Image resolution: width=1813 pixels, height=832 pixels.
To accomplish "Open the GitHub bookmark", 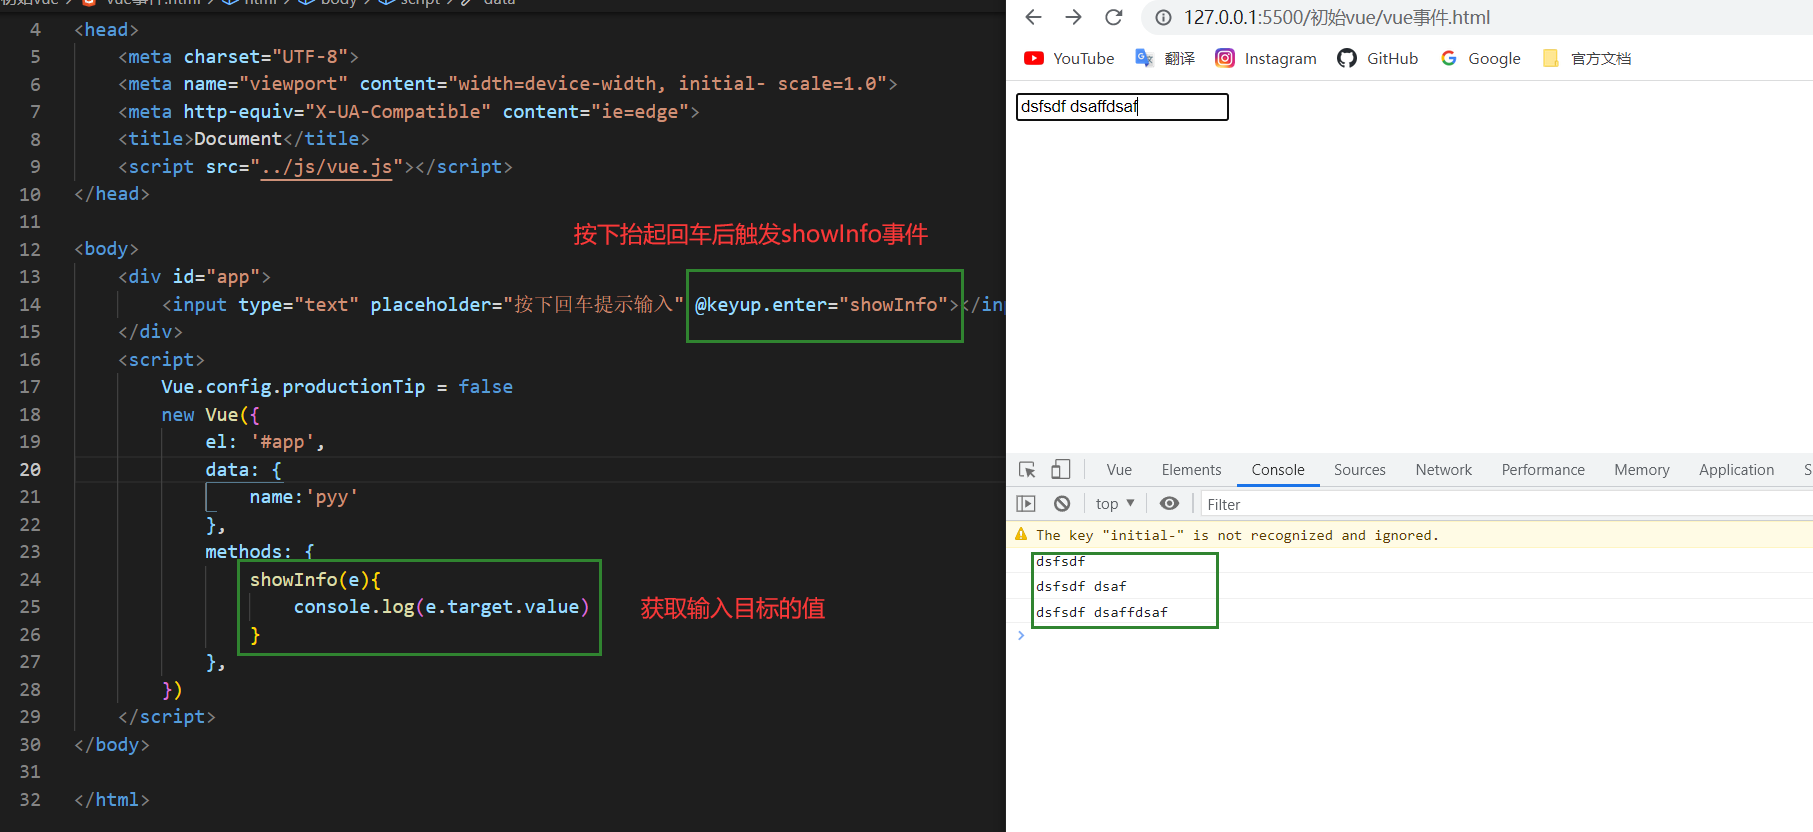I will click(1378, 58).
